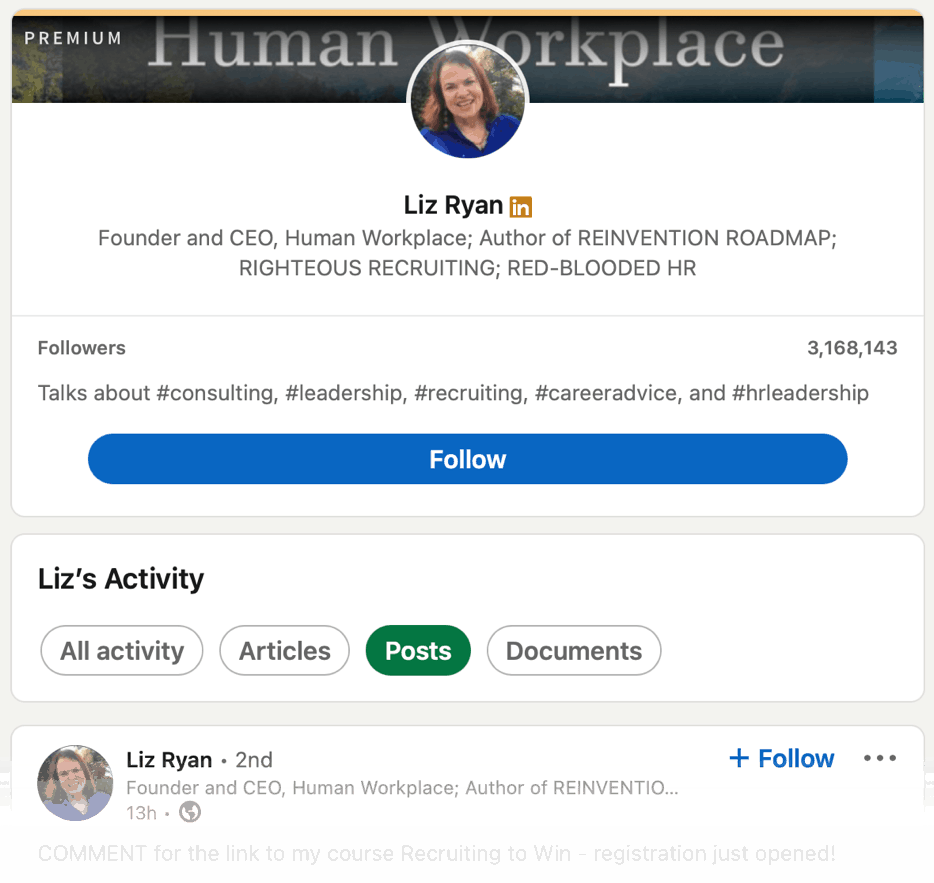Viewport: 934px width, 883px height.
Task: Click the #consulting hashtag
Action: click(x=214, y=393)
